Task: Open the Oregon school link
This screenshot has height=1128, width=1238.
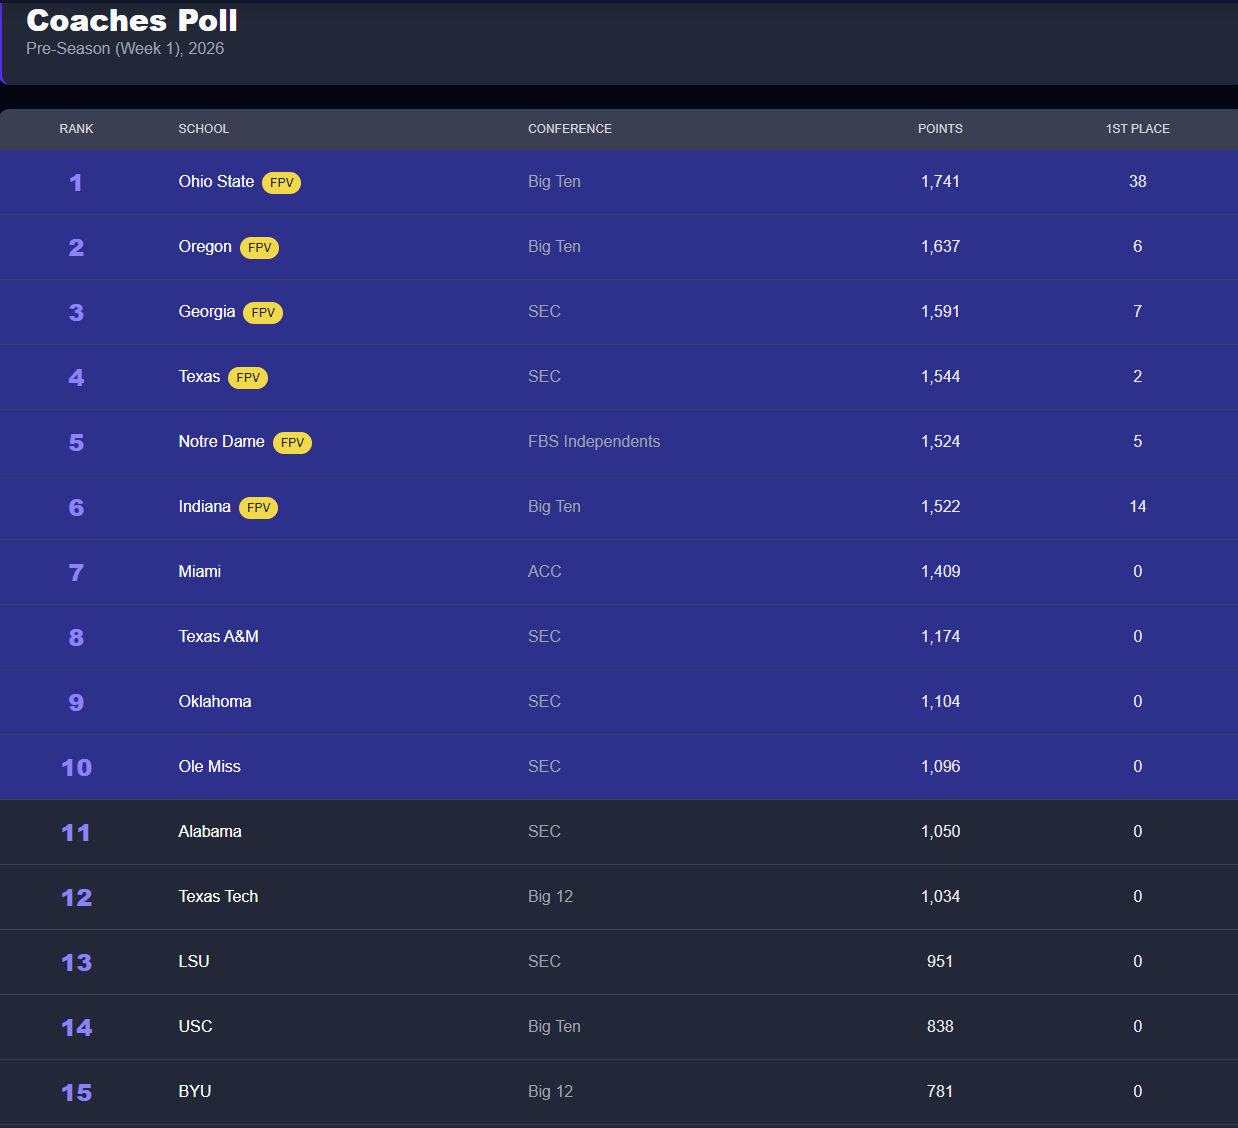Action: click(x=205, y=246)
